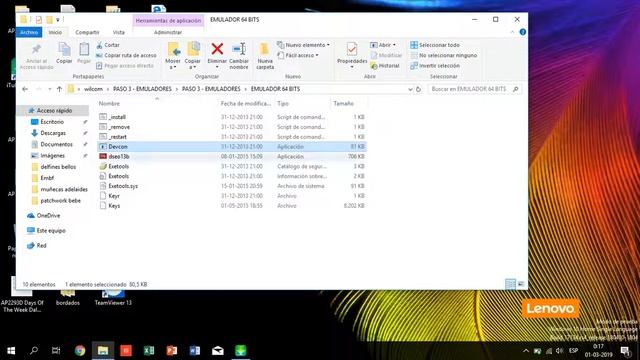The image size is (640, 360).
Task: Open the Abrir dropdown
Action: click(383, 45)
